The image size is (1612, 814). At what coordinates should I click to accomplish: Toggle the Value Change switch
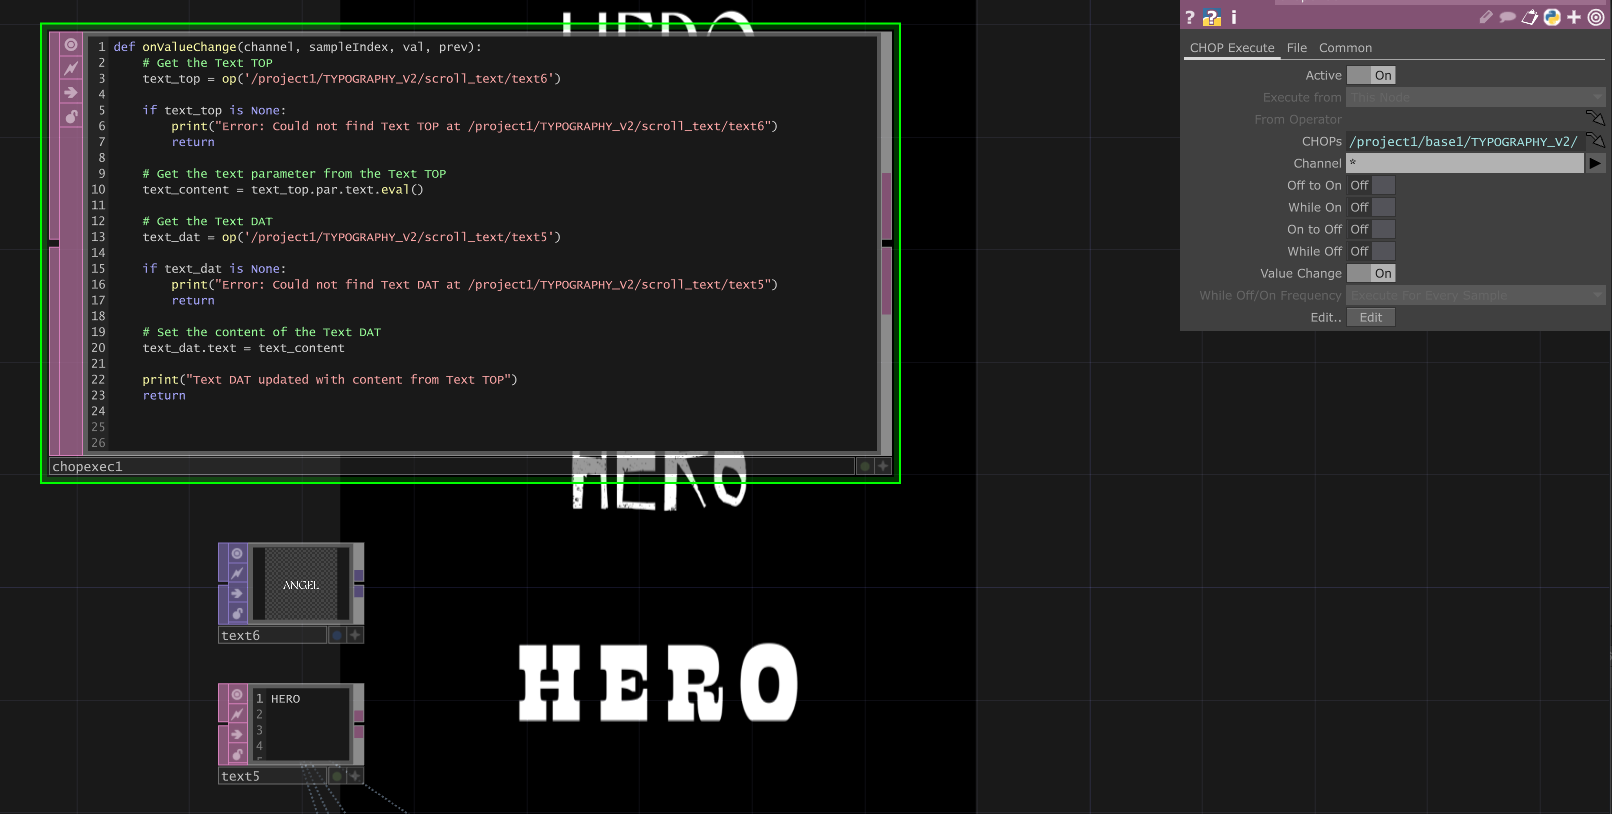point(1370,274)
